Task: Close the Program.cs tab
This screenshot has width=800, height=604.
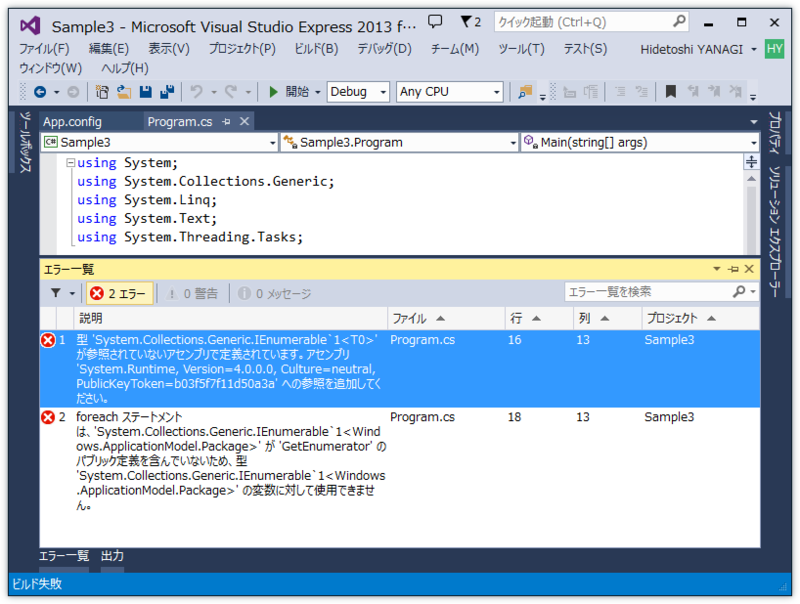Action: click(244, 121)
